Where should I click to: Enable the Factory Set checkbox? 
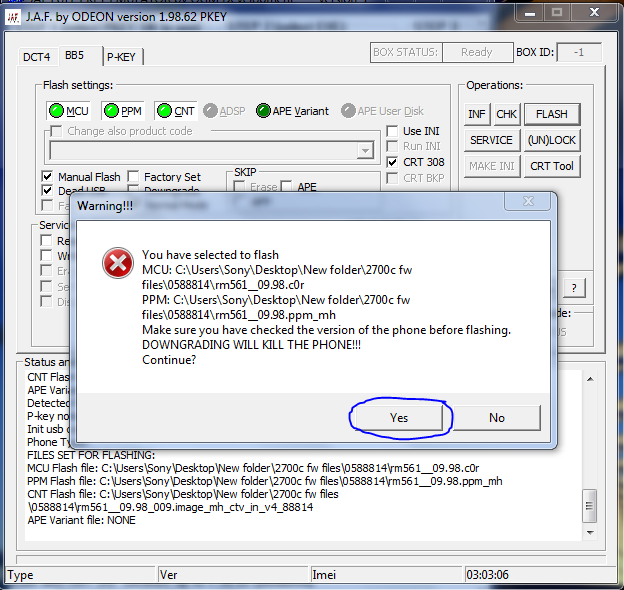tap(133, 176)
